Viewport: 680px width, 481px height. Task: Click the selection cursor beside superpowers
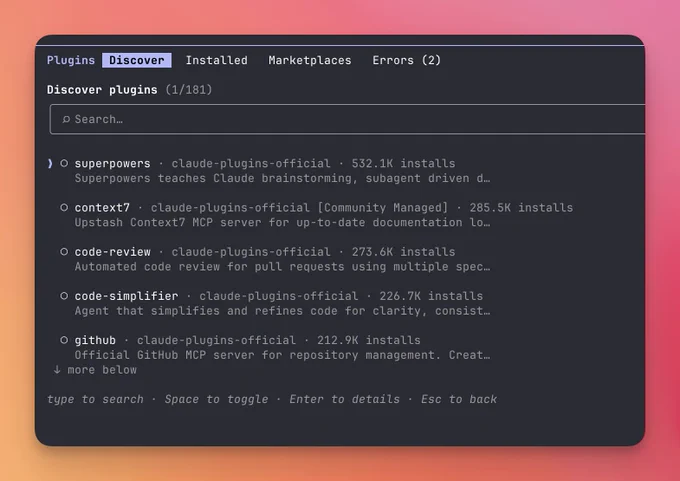tap(50, 164)
